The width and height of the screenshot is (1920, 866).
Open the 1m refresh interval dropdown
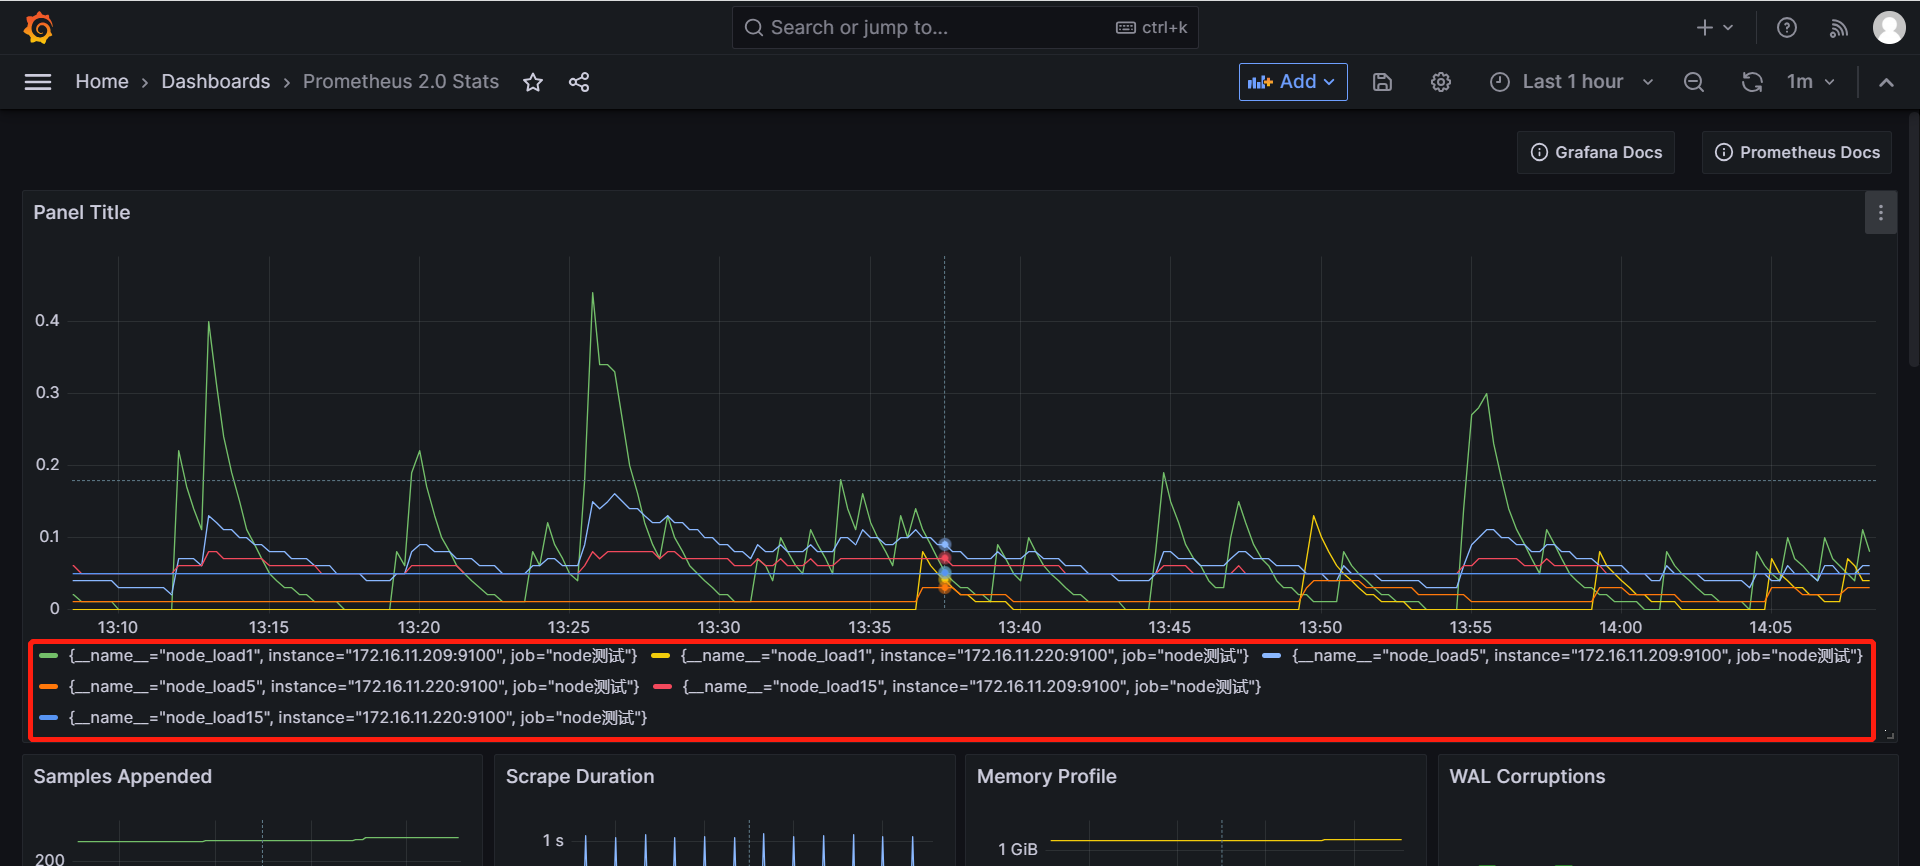[x=1810, y=82]
